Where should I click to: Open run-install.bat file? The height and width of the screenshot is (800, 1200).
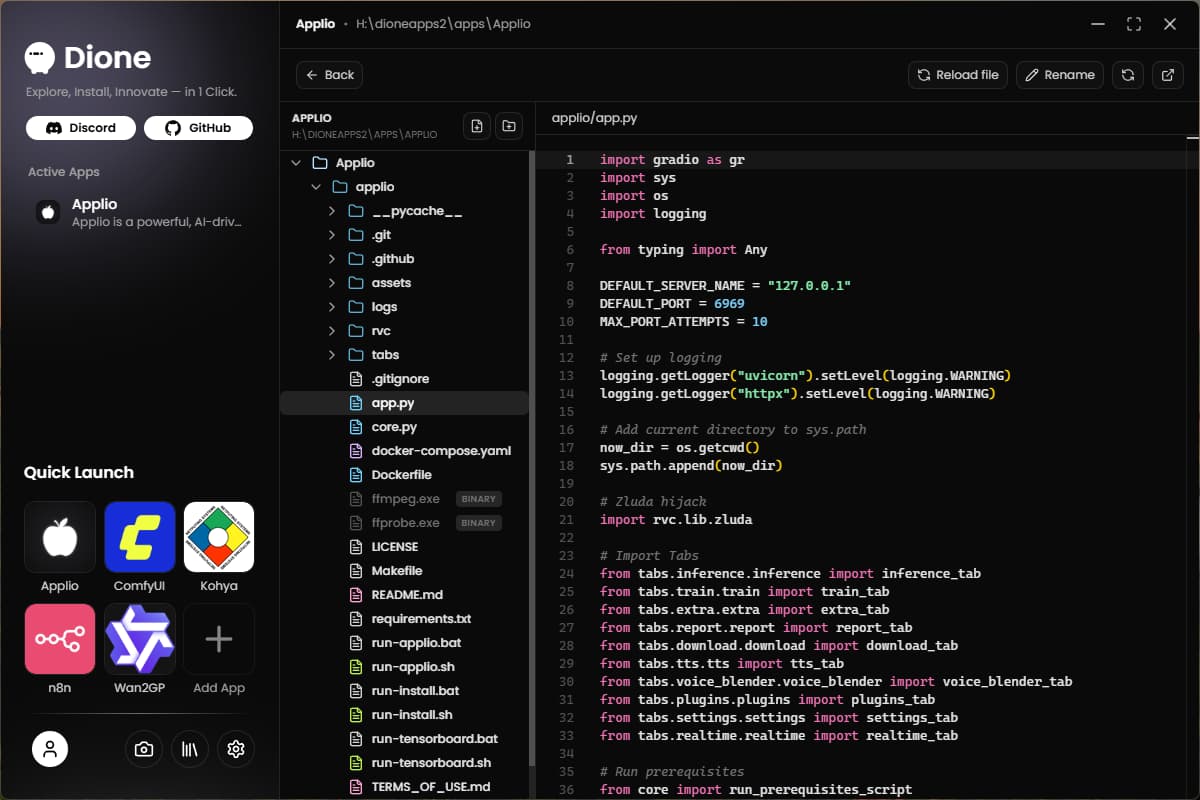pos(404,691)
